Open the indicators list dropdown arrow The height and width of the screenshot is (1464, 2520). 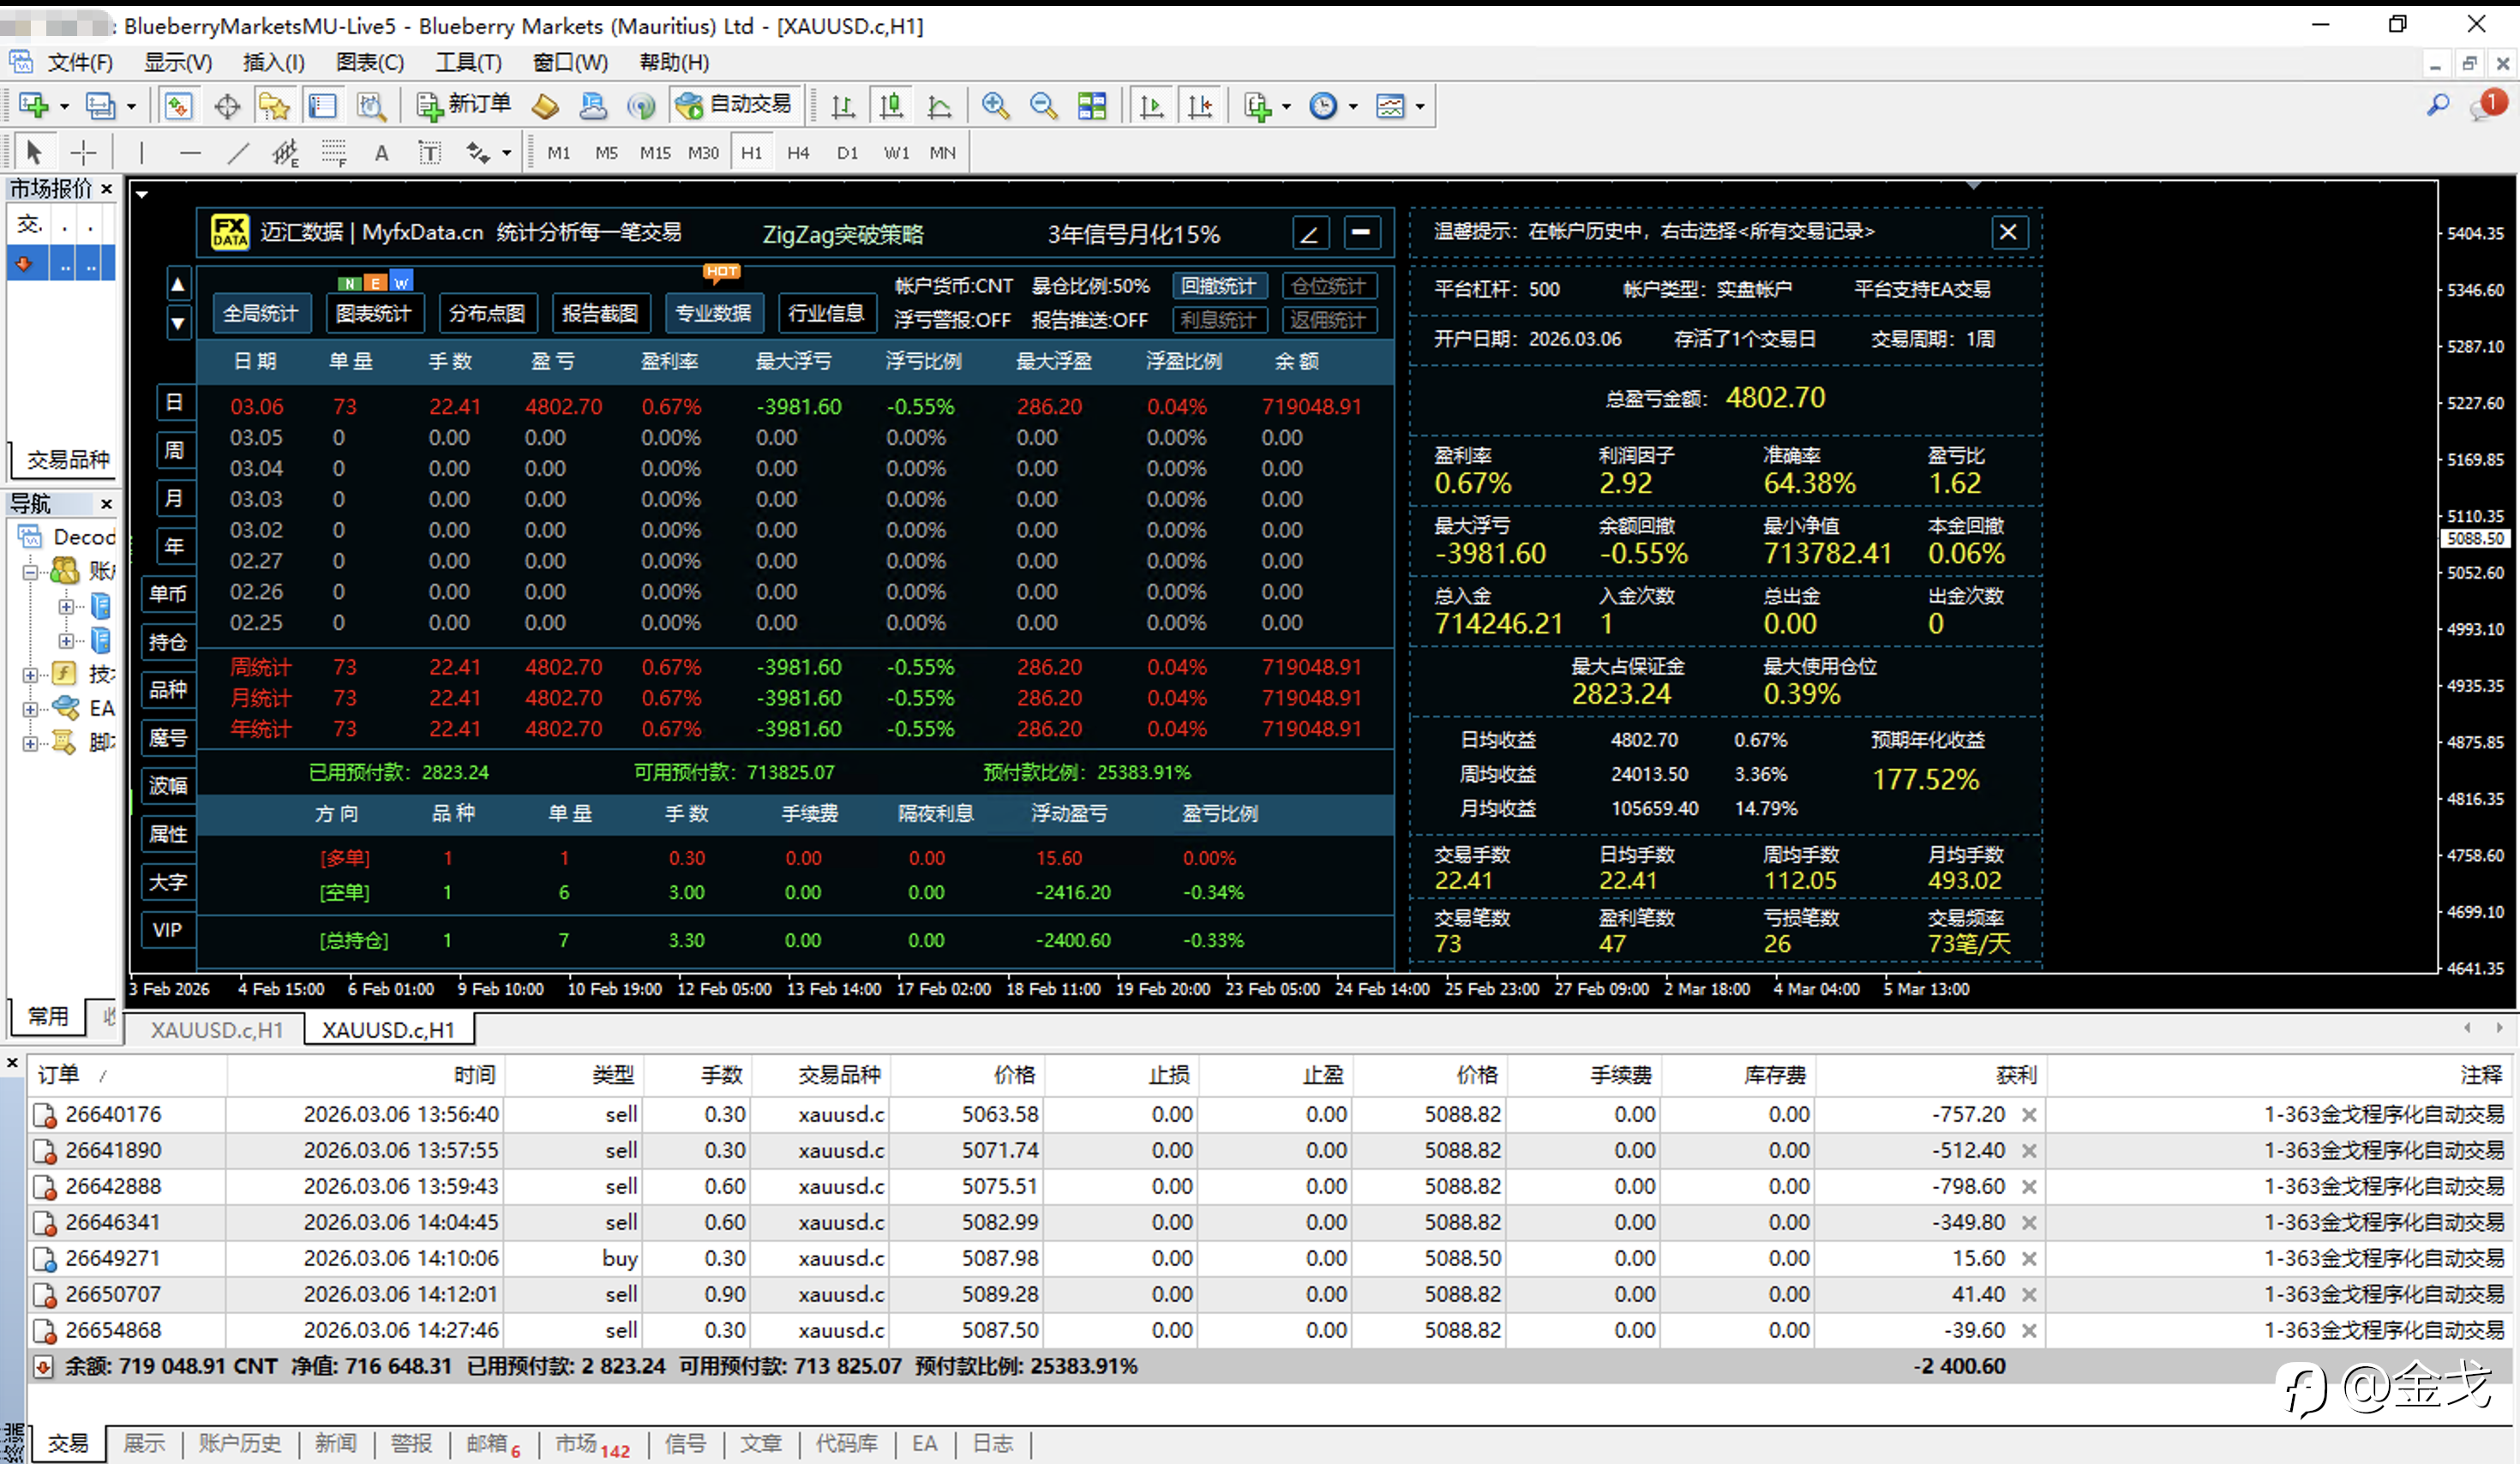(1286, 106)
